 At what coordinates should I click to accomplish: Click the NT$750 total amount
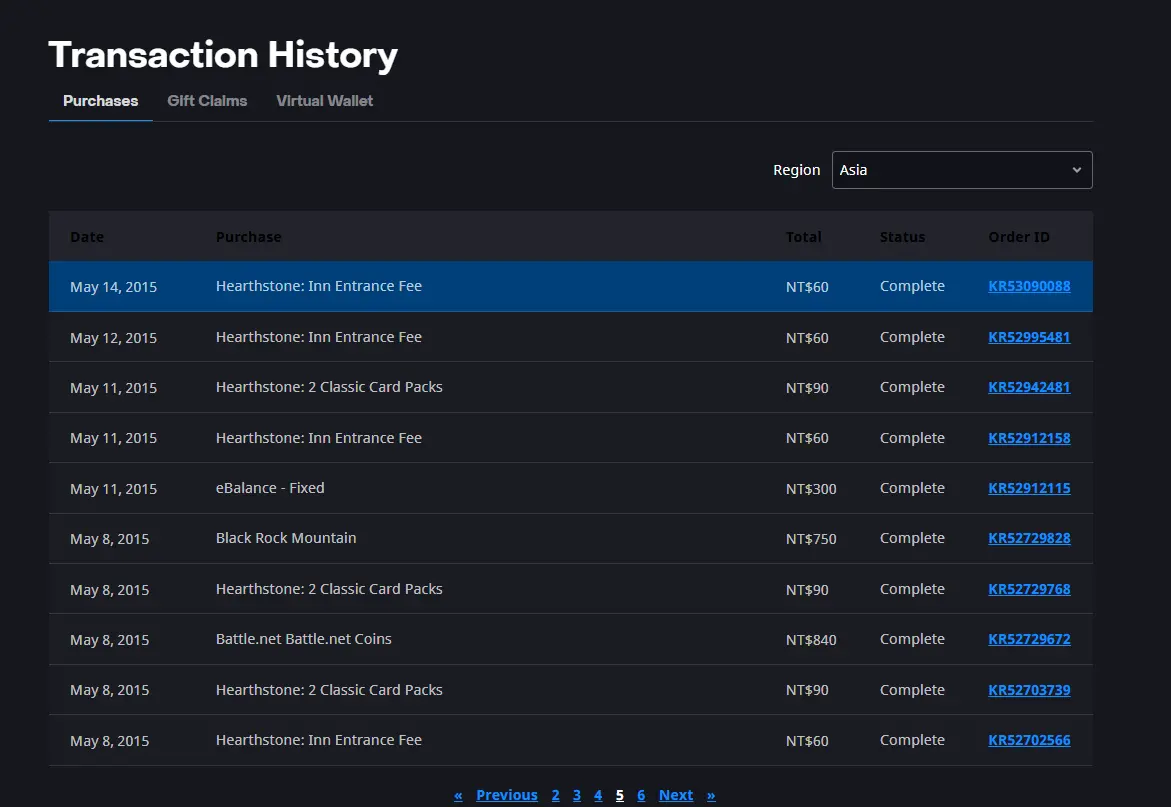811,538
